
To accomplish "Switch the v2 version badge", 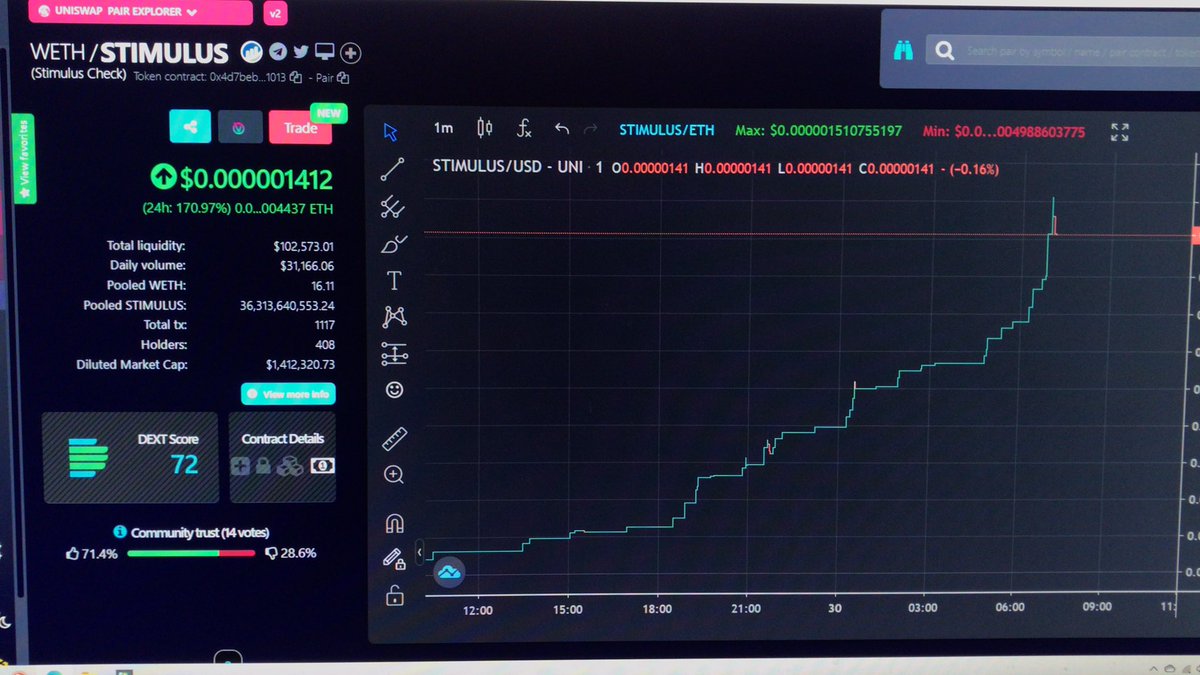I will coord(275,14).
